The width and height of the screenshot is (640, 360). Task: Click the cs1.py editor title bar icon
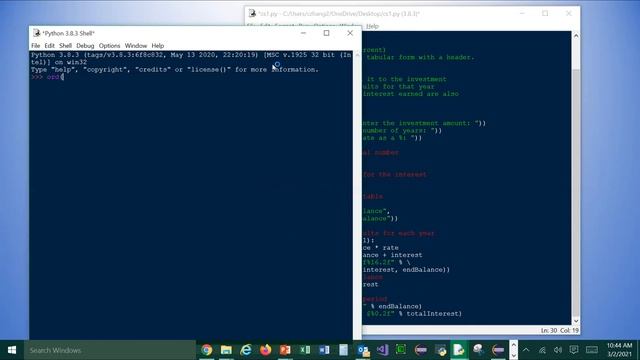click(x=252, y=13)
